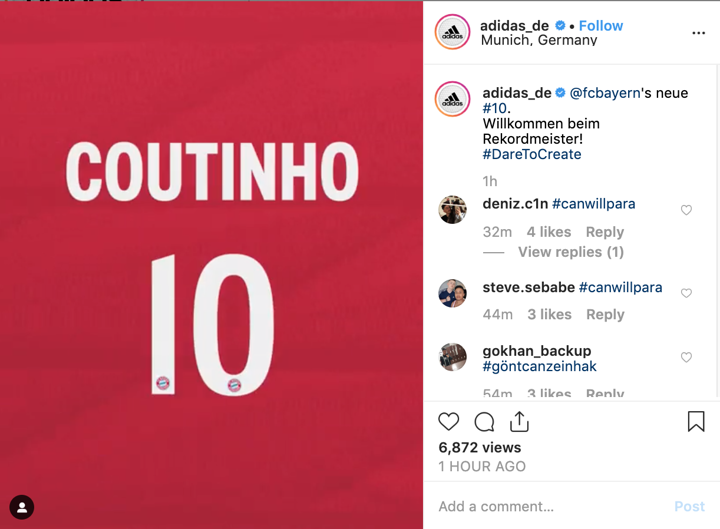Screen dimensions: 720x529
Task: Show tagged people on the video
Action: click(22, 507)
